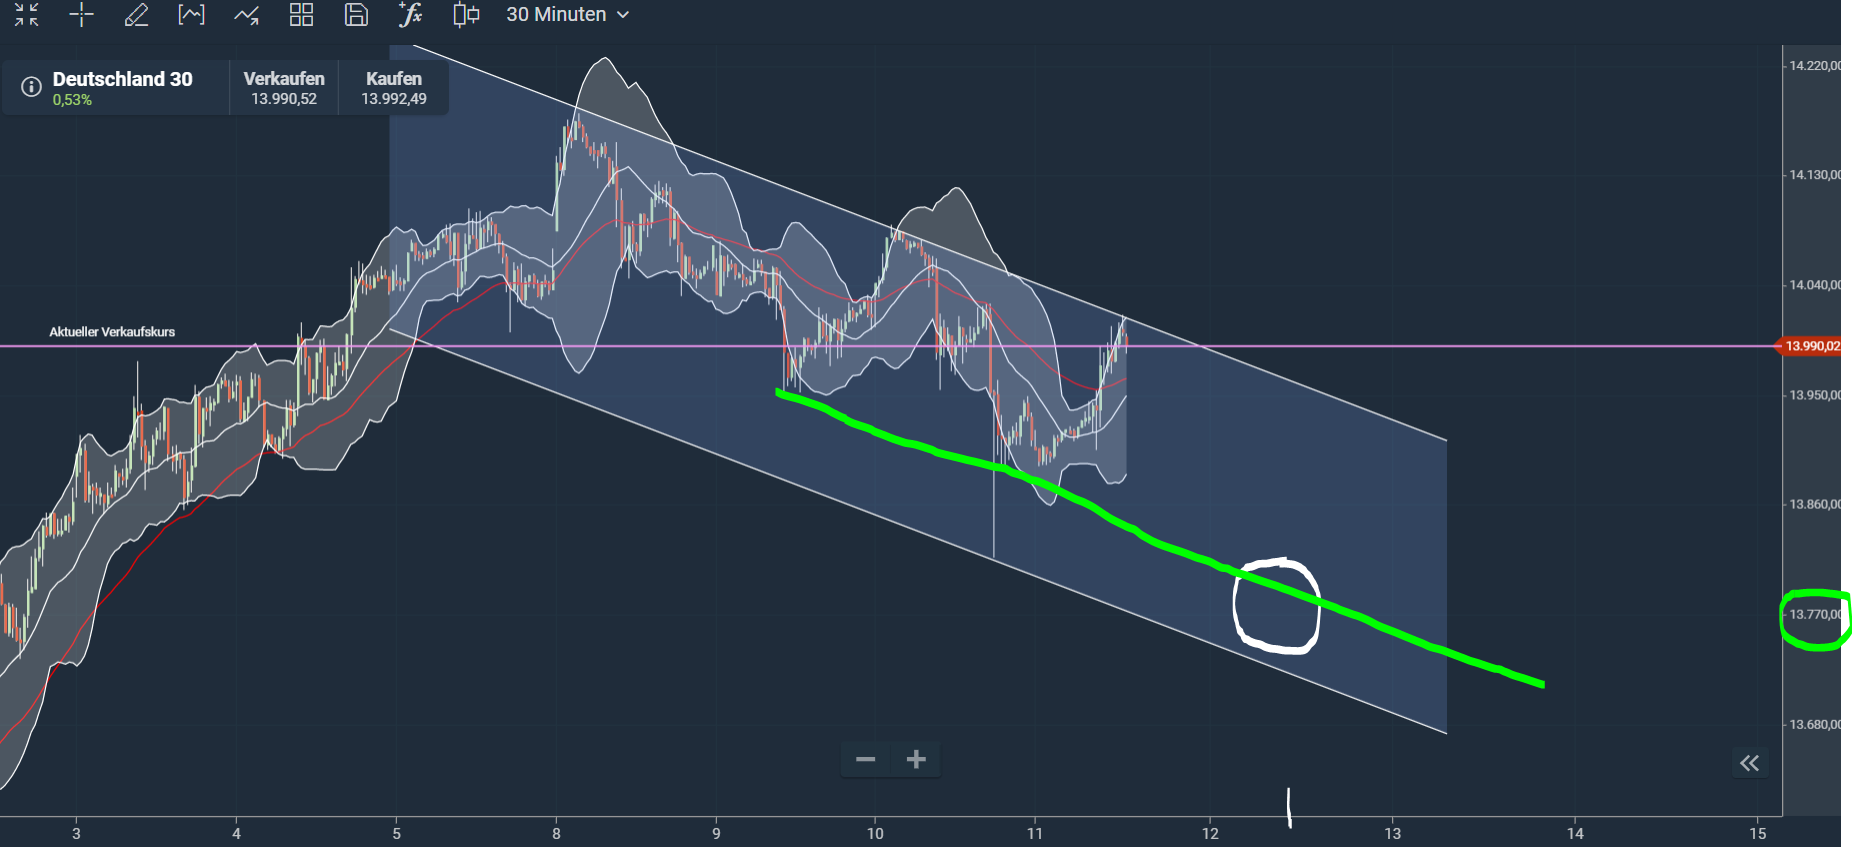Zoom out with the minus button
The width and height of the screenshot is (1852, 847).
click(866, 760)
